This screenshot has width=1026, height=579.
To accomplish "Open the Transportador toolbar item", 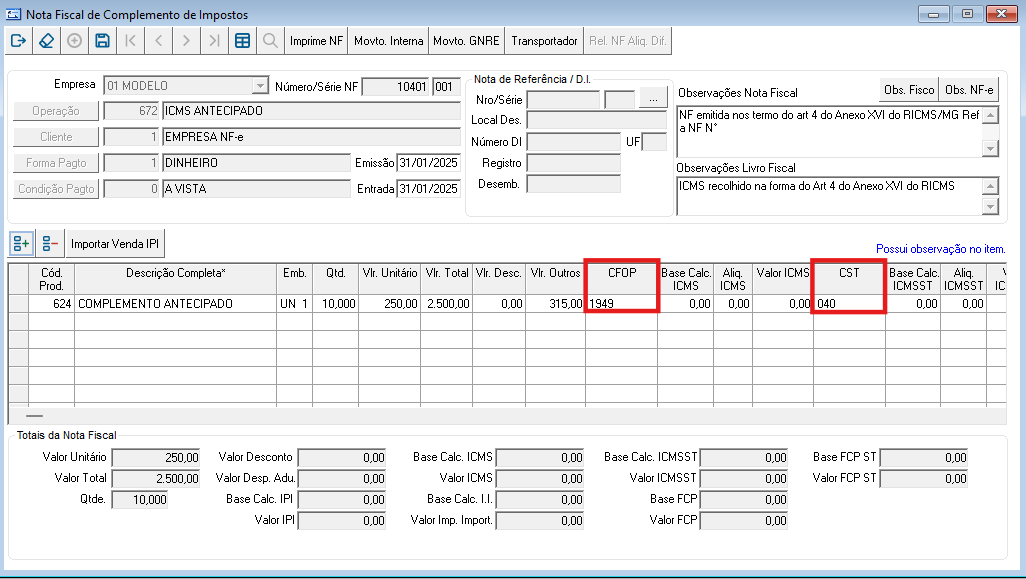I will 544,41.
